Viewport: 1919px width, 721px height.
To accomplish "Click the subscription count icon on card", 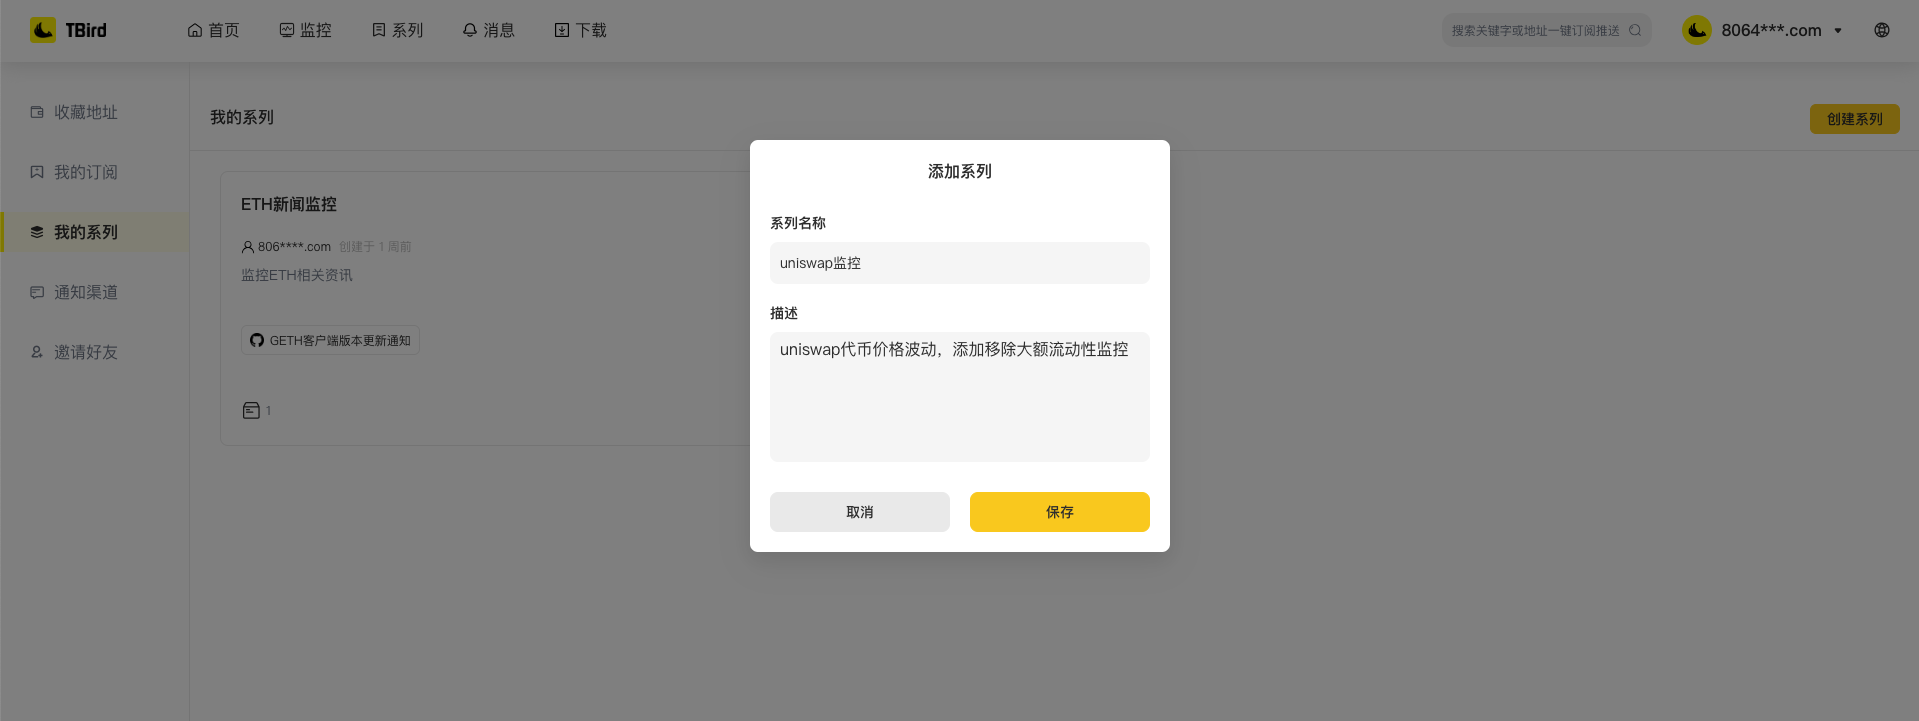I will pos(251,410).
